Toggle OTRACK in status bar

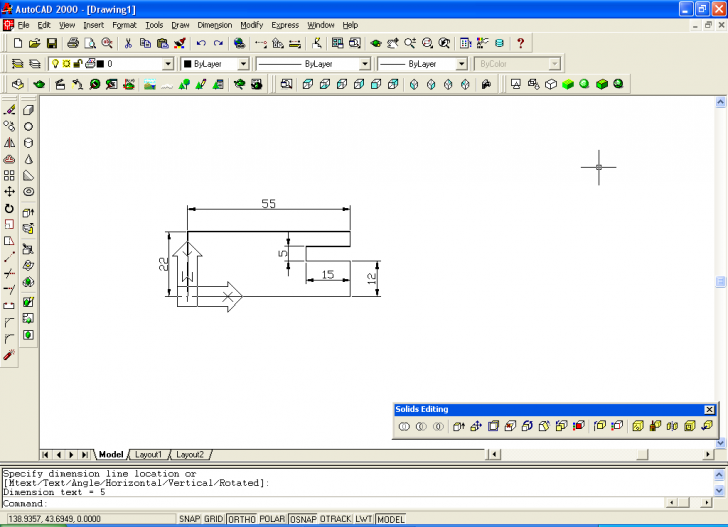coord(335,519)
